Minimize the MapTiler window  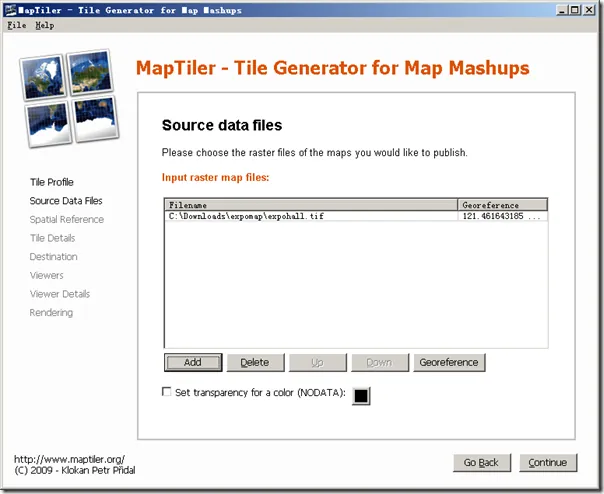(562, 10)
